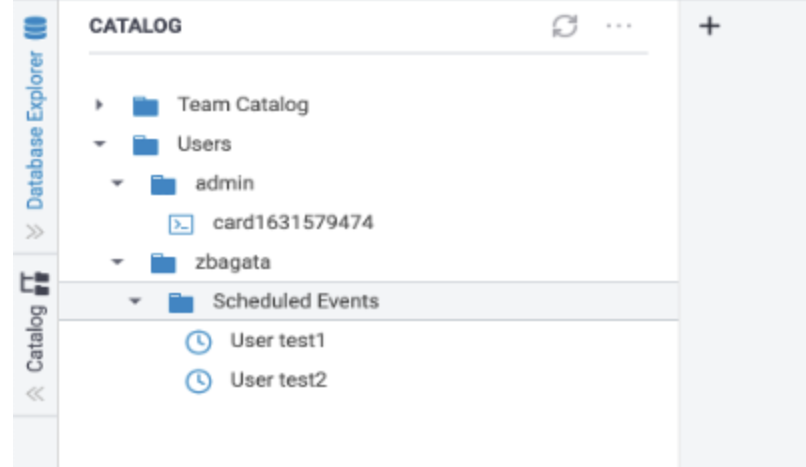This screenshot has height=467, width=806.
Task: Expand sidebar with double right chevron
Action: coord(35,232)
